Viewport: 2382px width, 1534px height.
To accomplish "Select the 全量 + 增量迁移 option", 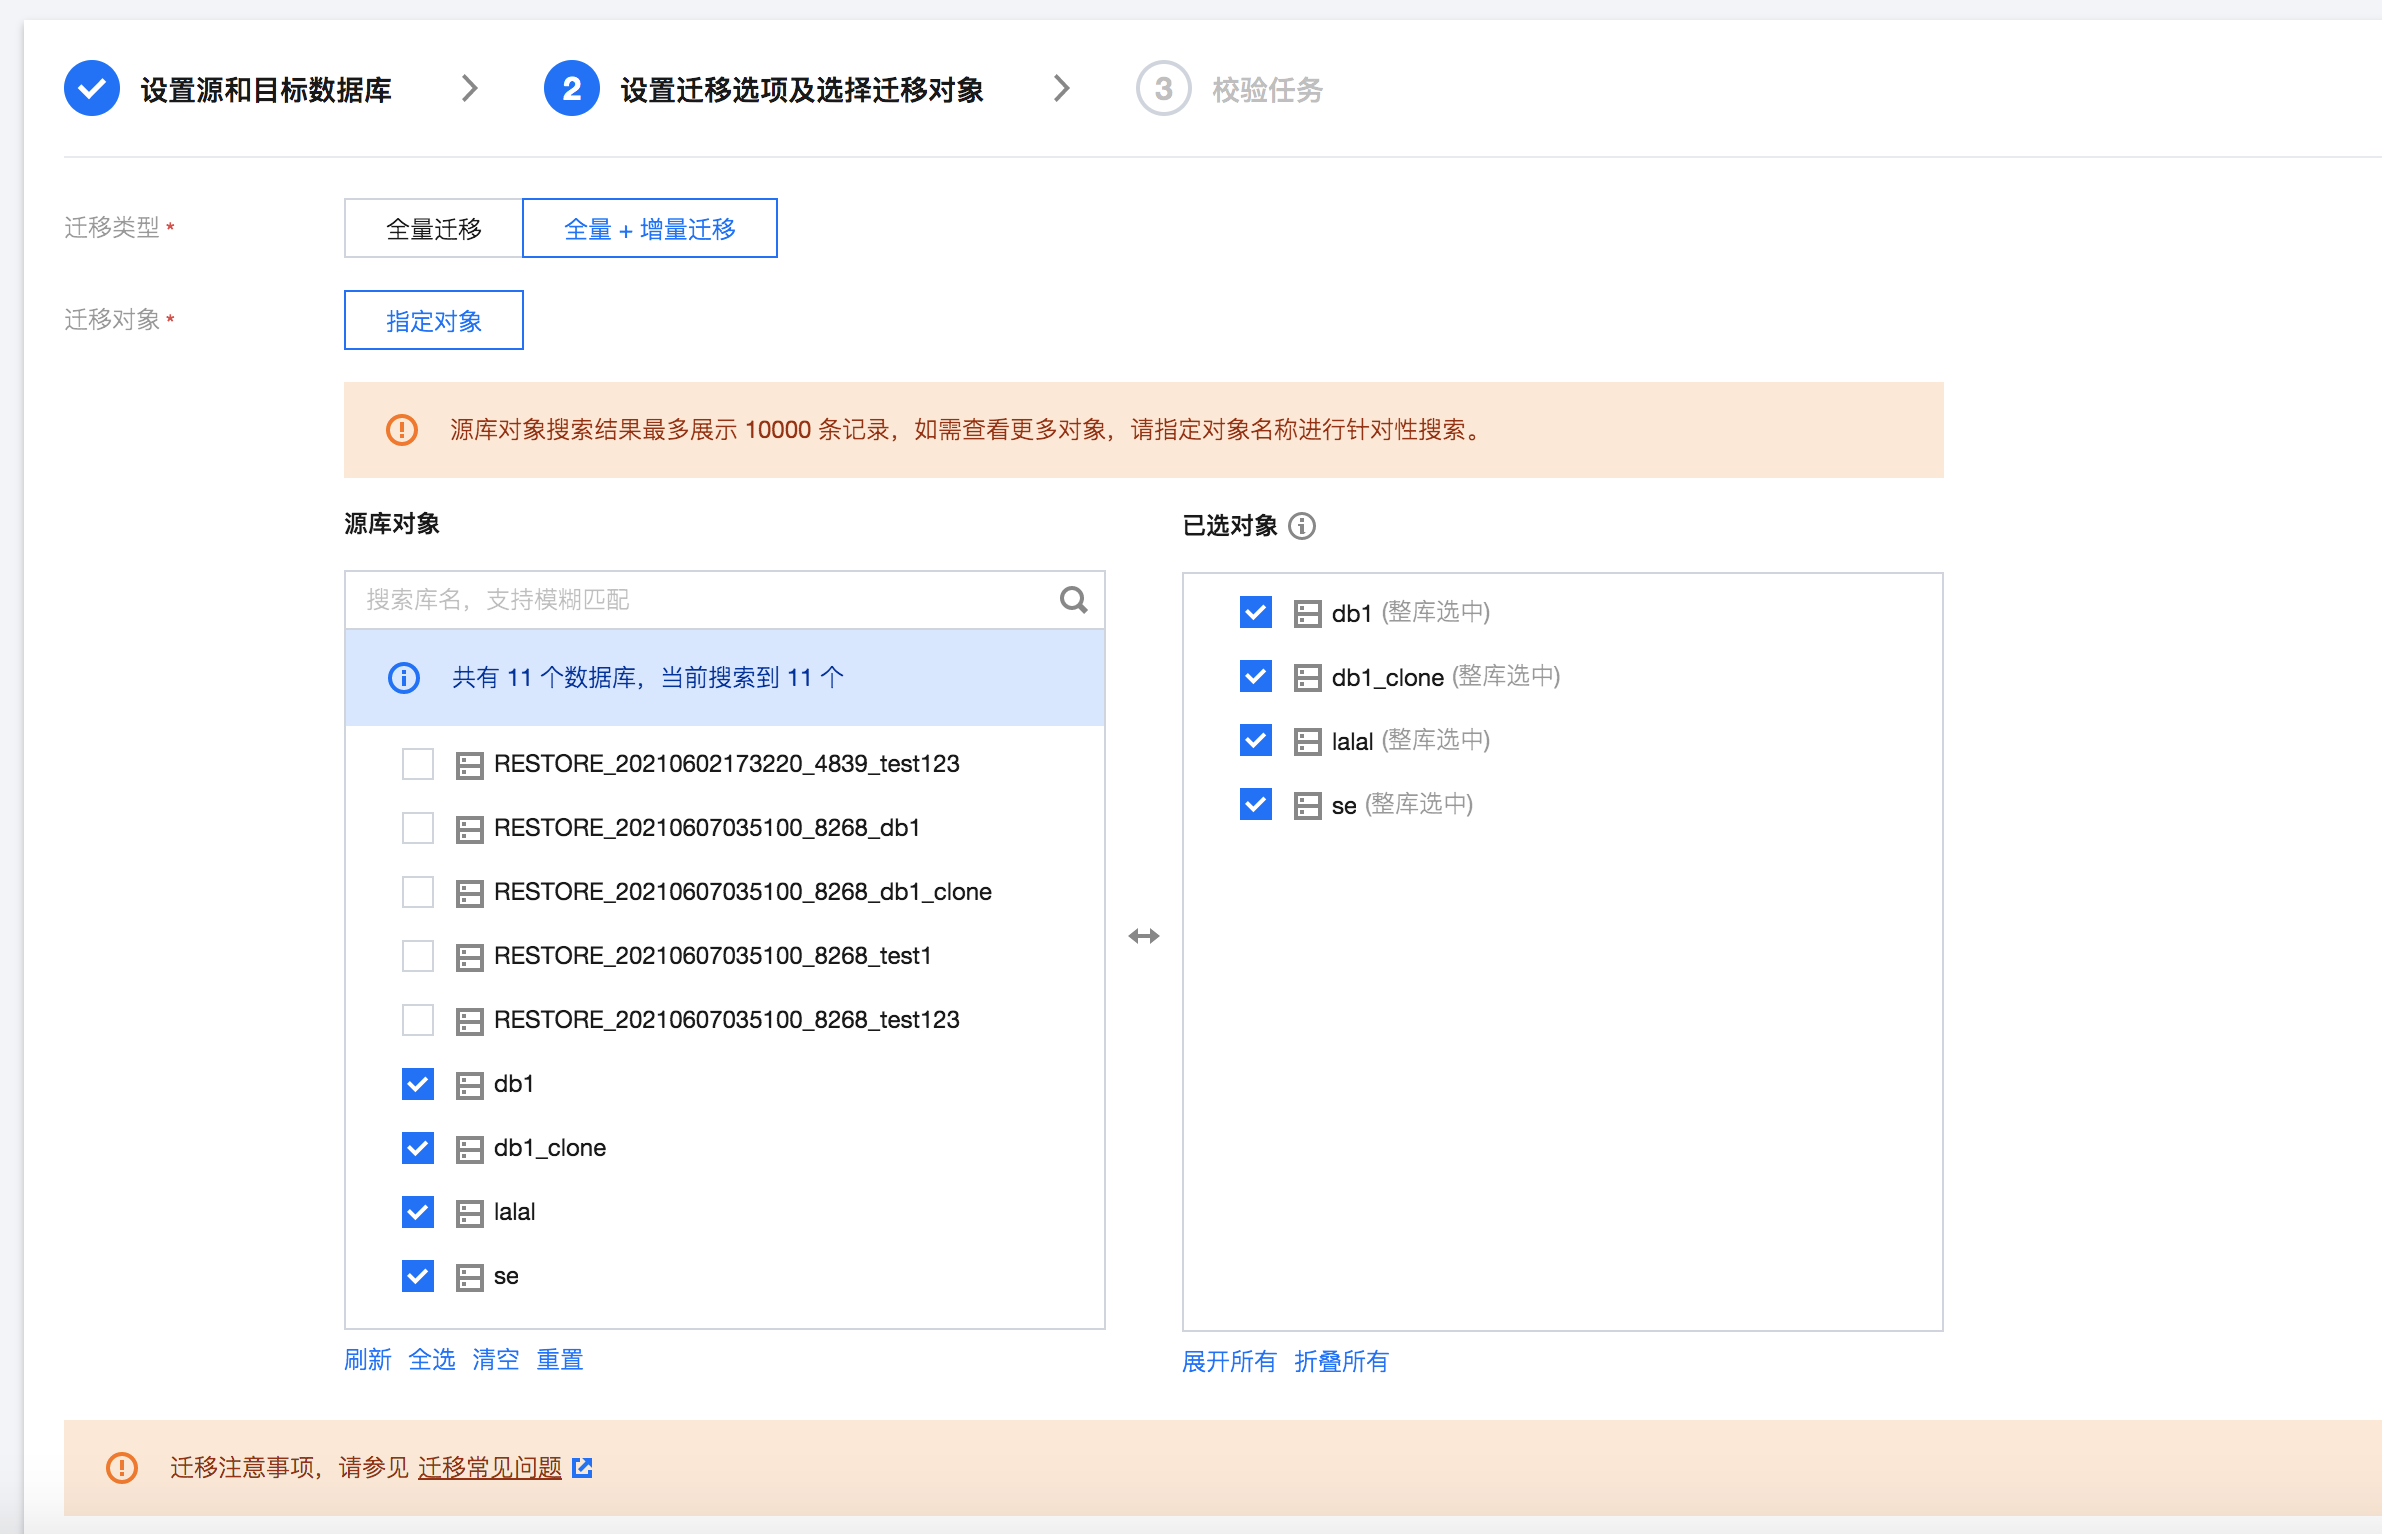I will (x=650, y=229).
